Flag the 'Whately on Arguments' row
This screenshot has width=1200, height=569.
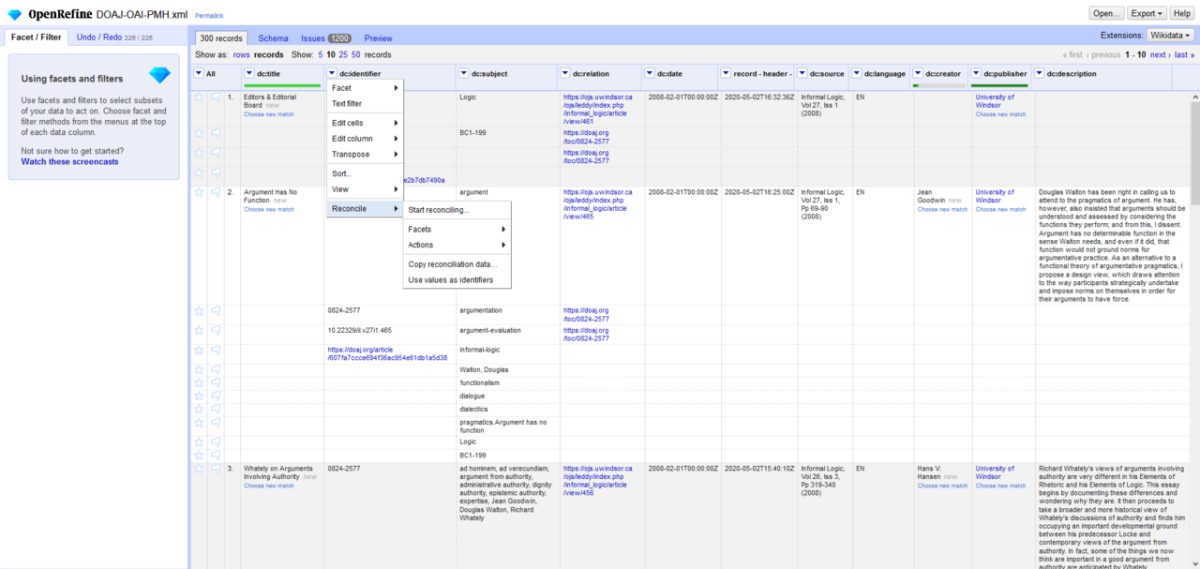coord(215,468)
